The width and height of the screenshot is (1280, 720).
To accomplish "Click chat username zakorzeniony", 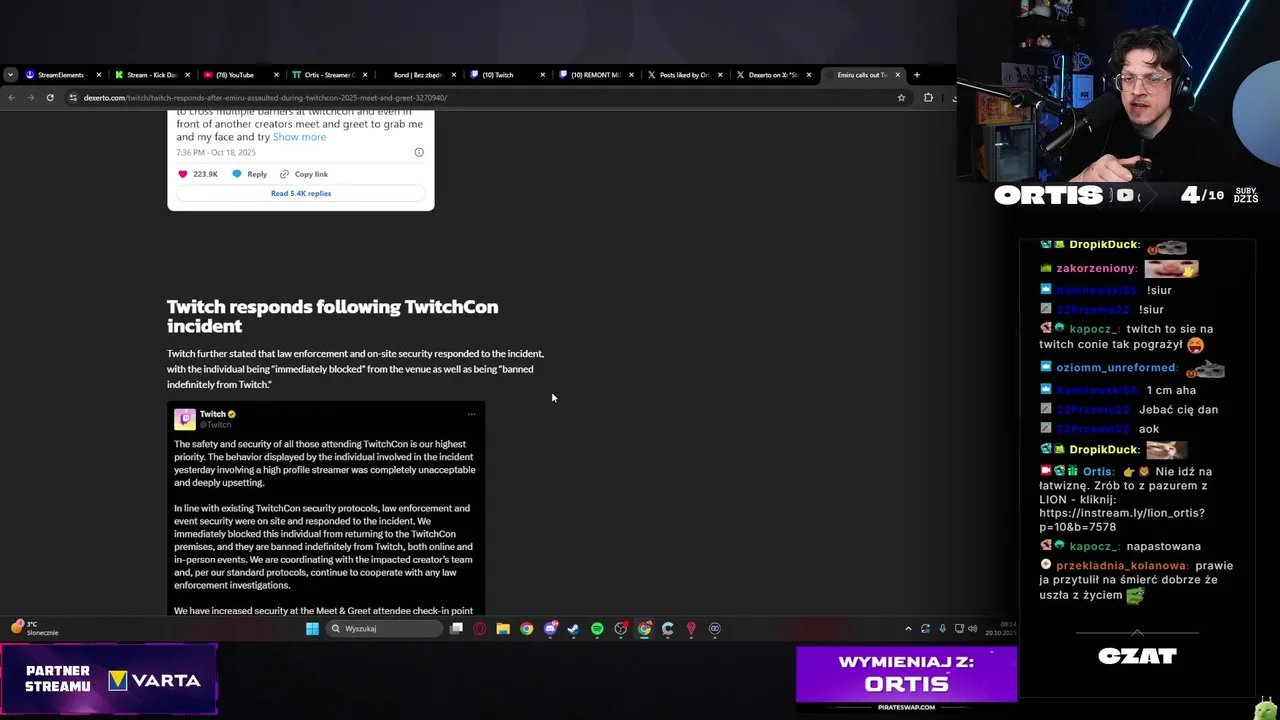I will [x=1096, y=269].
